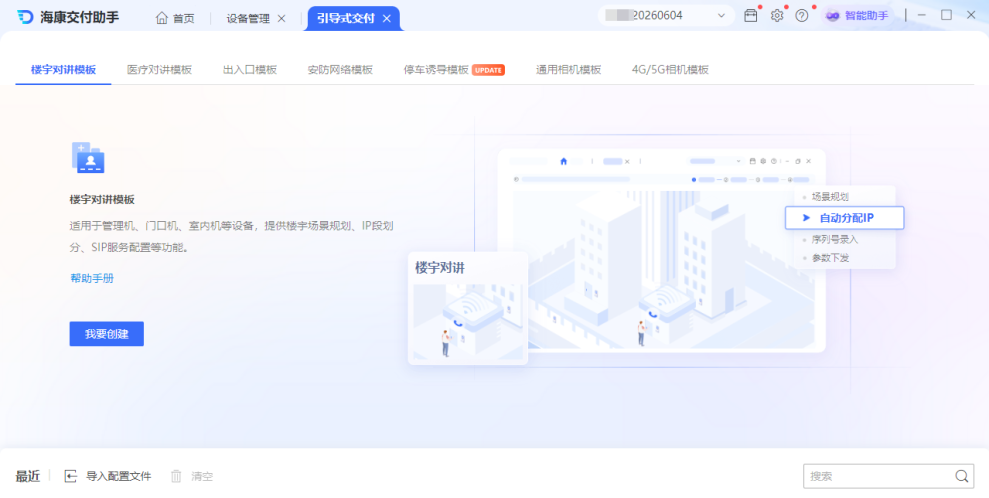989x498 pixels.
Task: Open the 帮助手册 link
Action: click(x=92, y=278)
